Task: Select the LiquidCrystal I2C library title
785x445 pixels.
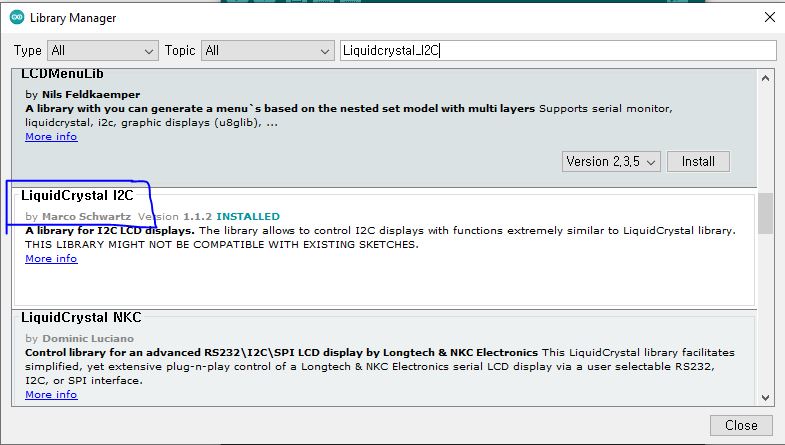Action: tap(77, 195)
